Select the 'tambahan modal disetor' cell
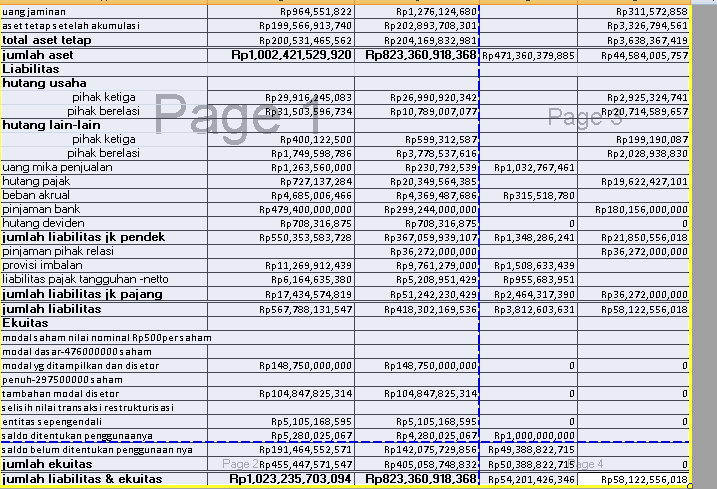 [x=104, y=394]
